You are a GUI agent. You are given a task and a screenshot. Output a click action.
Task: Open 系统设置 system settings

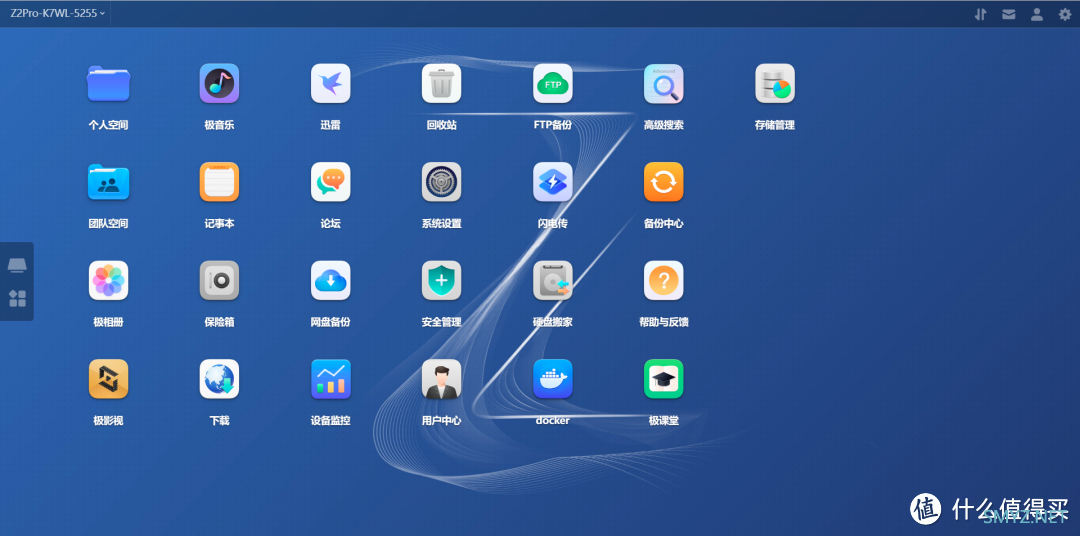(442, 182)
